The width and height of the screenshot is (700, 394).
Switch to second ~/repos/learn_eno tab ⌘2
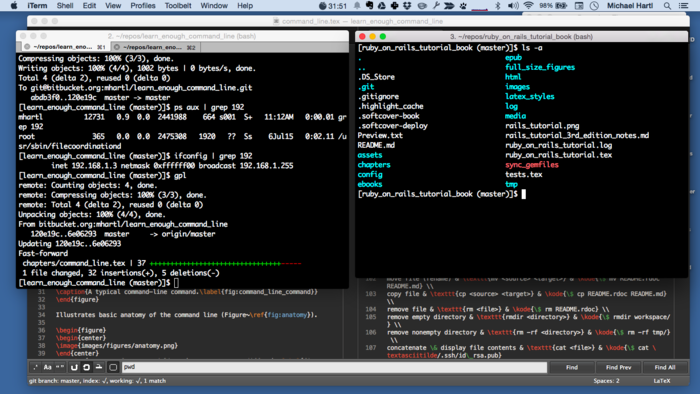pyautogui.click(x=155, y=47)
